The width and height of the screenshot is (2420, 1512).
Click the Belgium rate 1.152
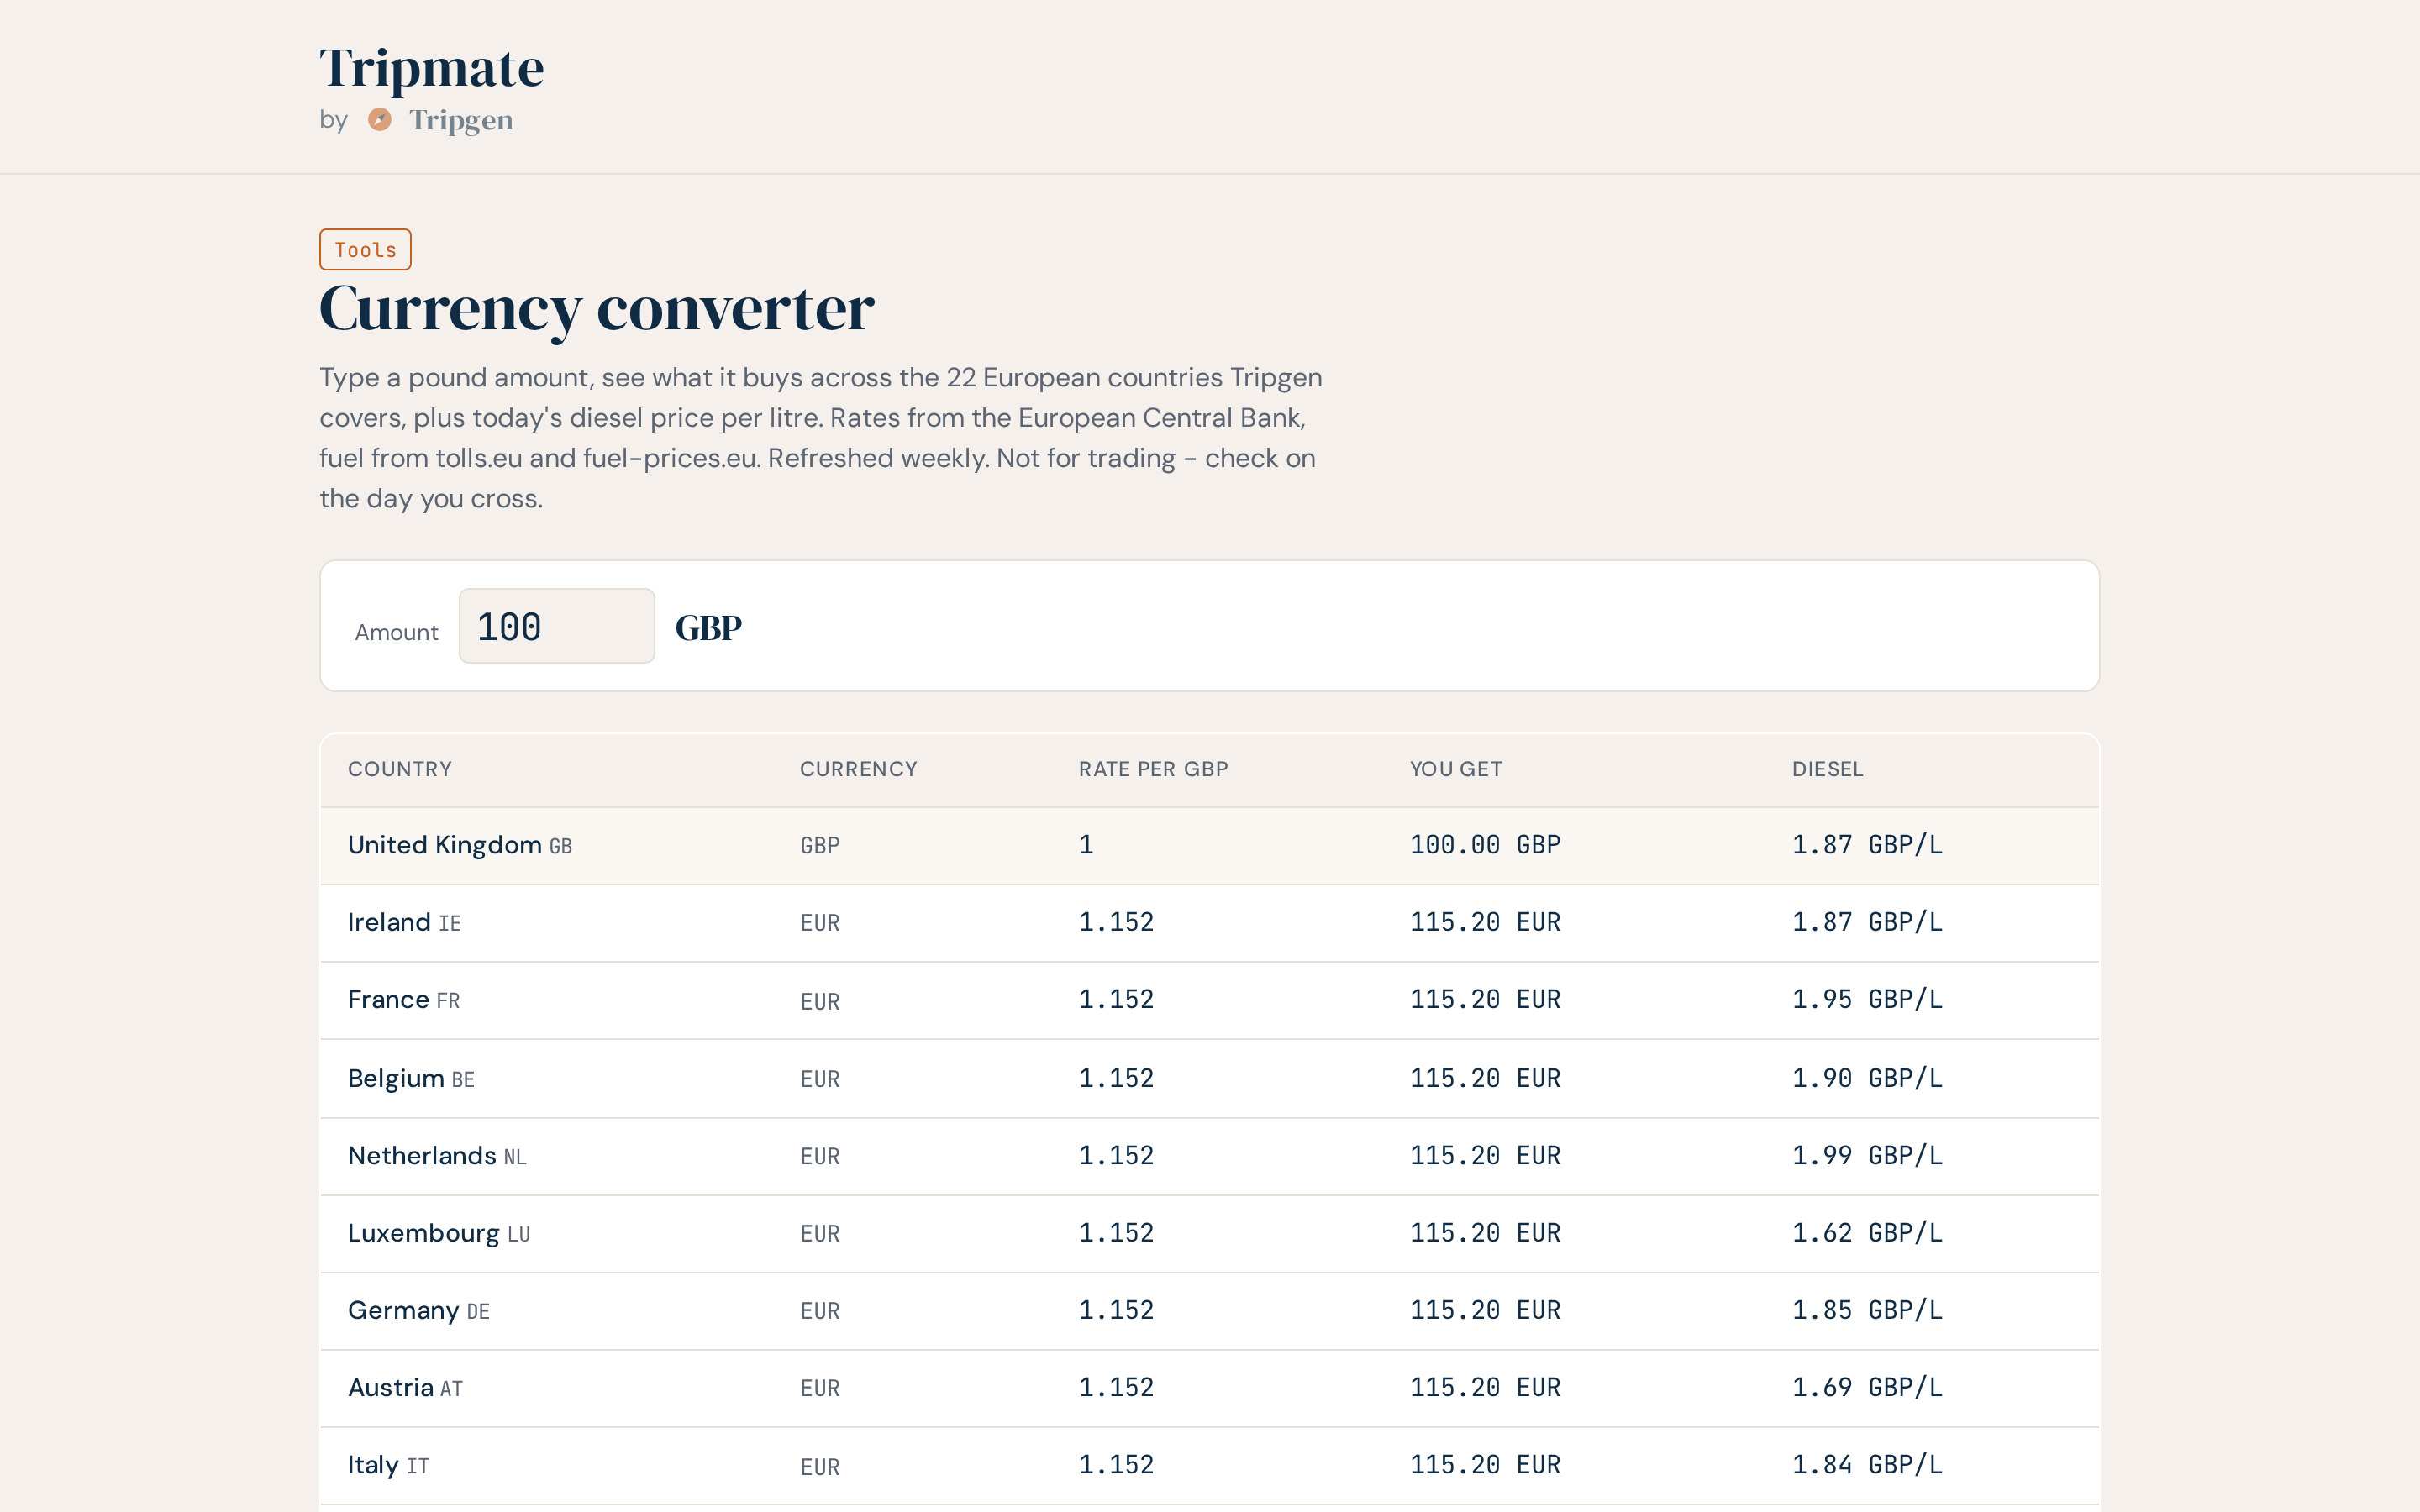(1116, 1078)
